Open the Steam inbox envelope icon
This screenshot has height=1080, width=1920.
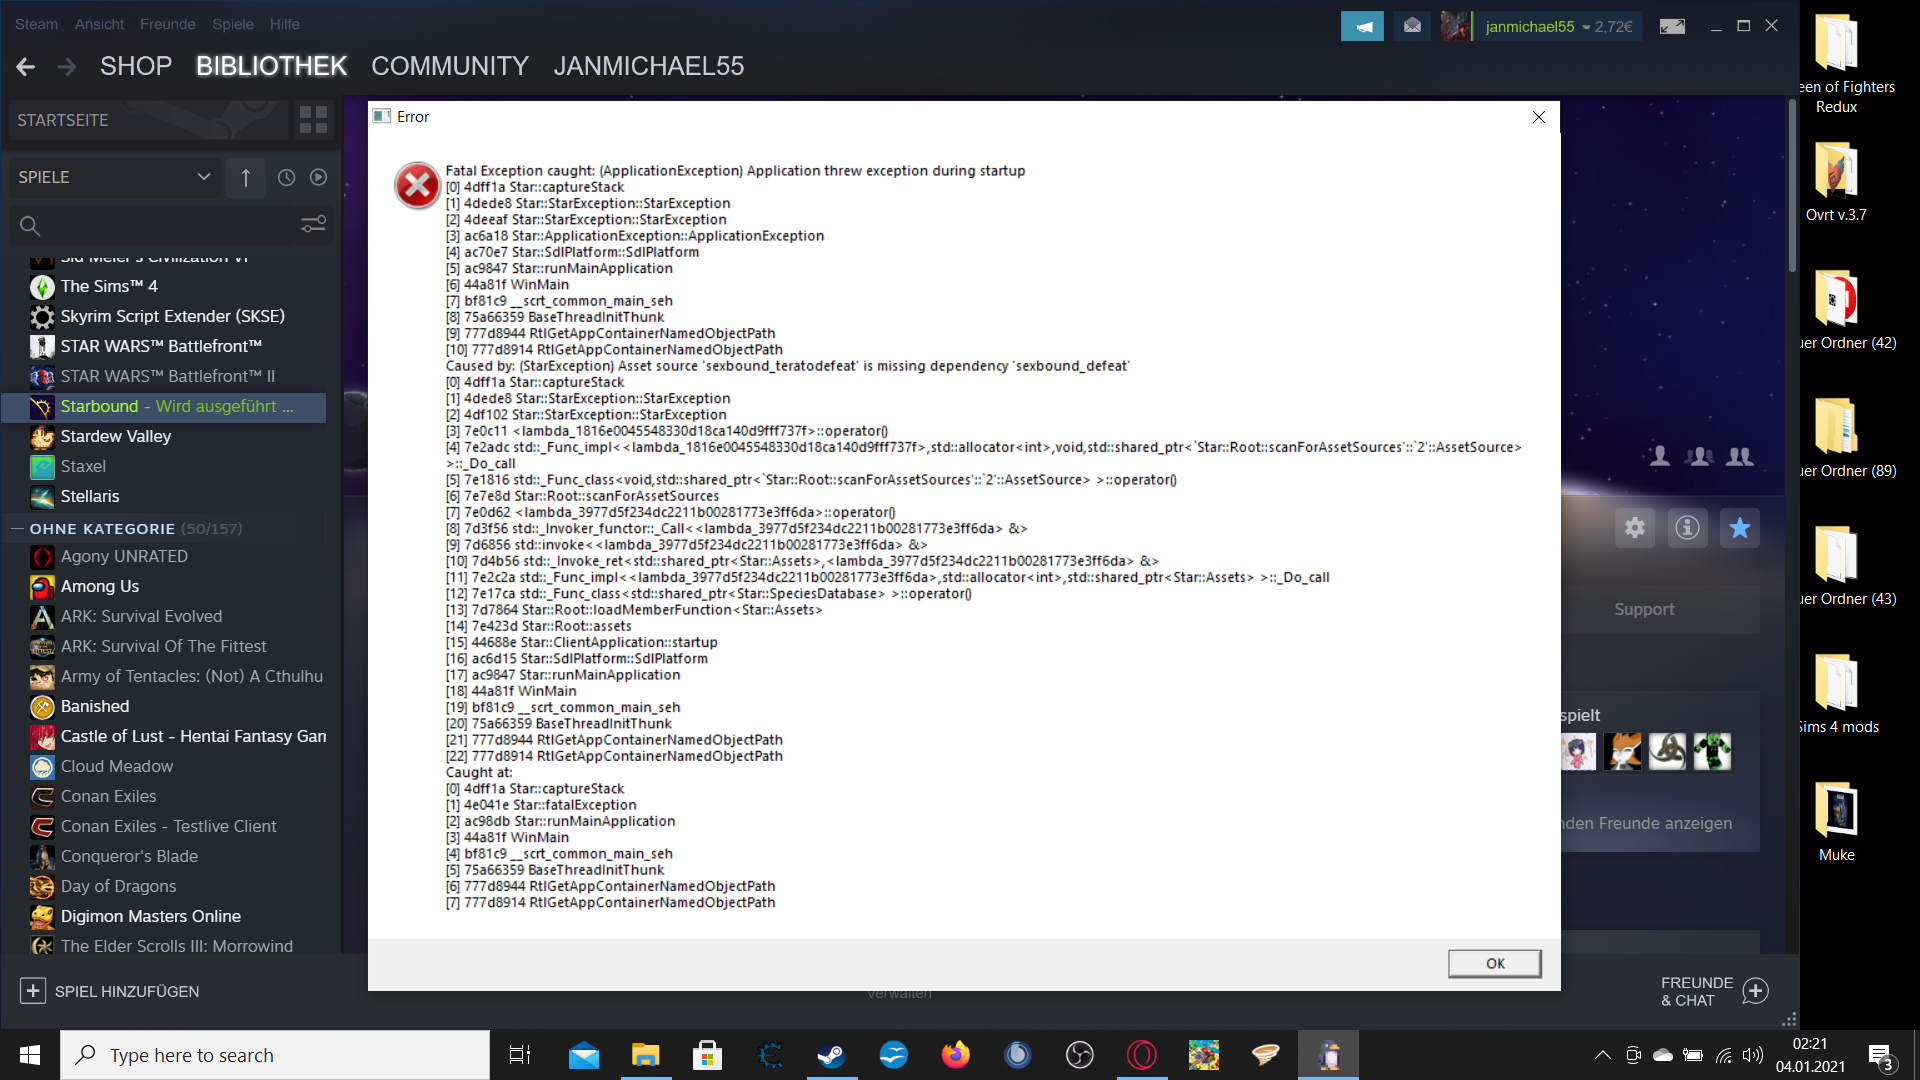click(1412, 27)
